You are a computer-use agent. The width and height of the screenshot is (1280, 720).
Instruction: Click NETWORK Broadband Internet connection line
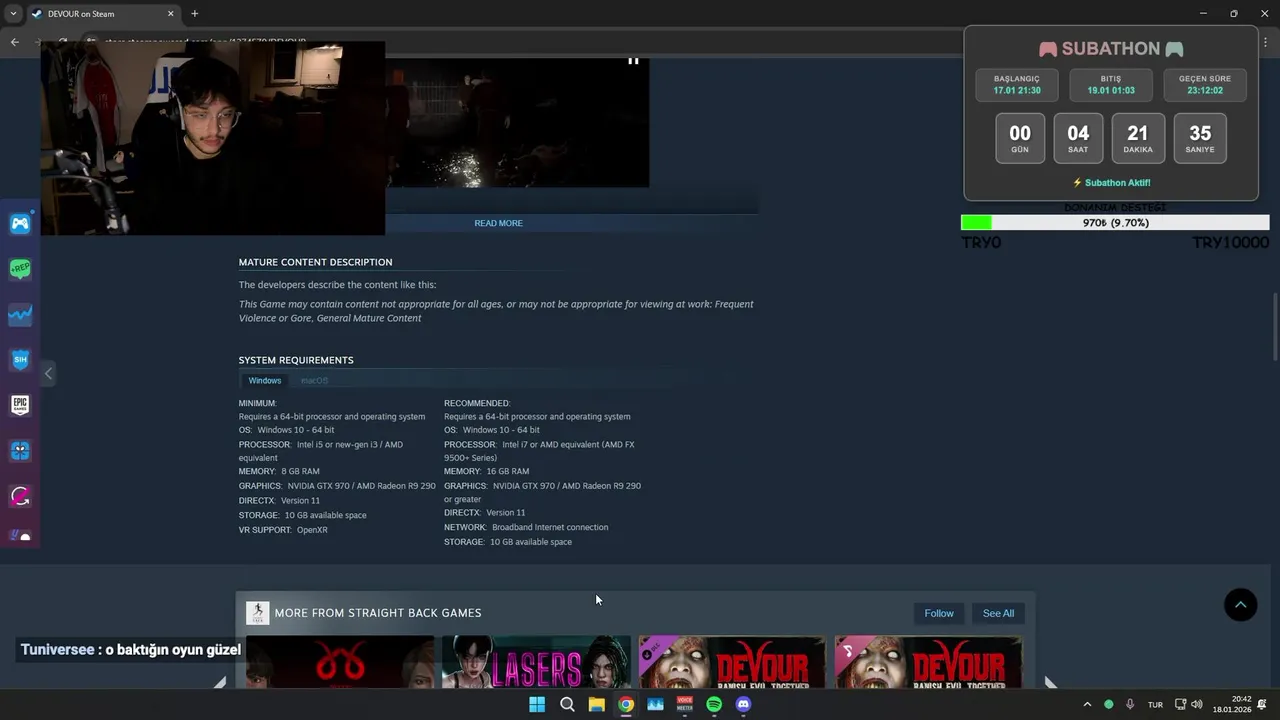pyautogui.click(x=526, y=527)
